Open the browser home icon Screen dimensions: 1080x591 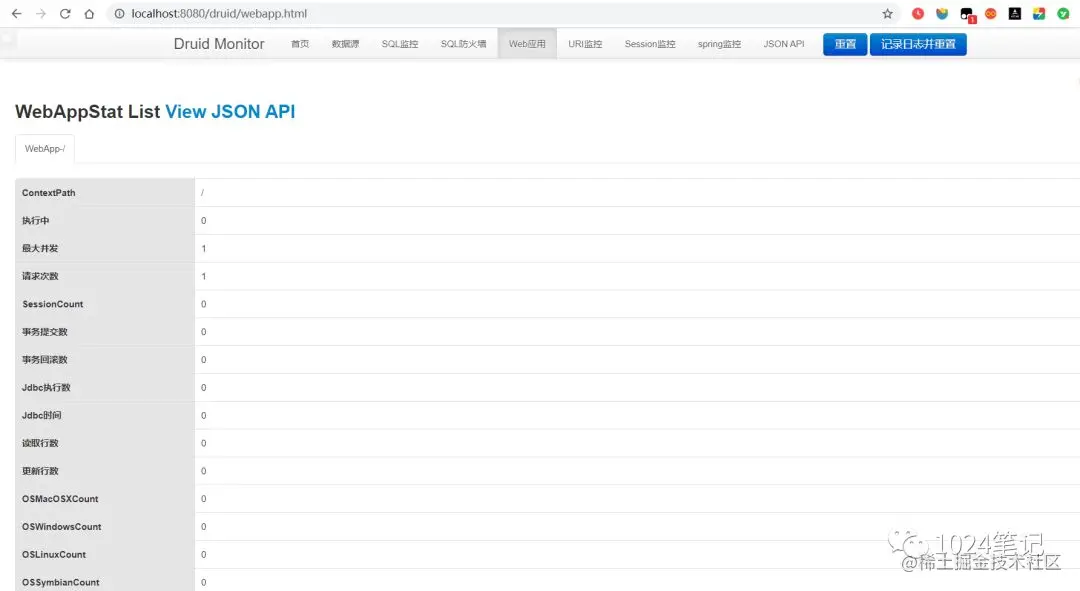click(89, 14)
